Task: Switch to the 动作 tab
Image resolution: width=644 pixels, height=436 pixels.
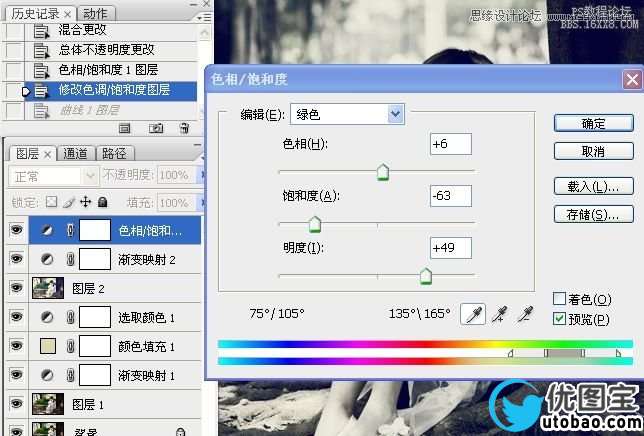Action: [x=96, y=14]
